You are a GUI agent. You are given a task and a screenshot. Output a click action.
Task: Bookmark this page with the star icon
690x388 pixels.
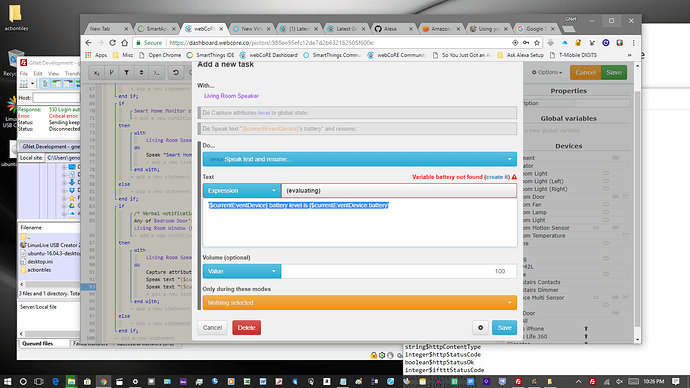coord(537,43)
